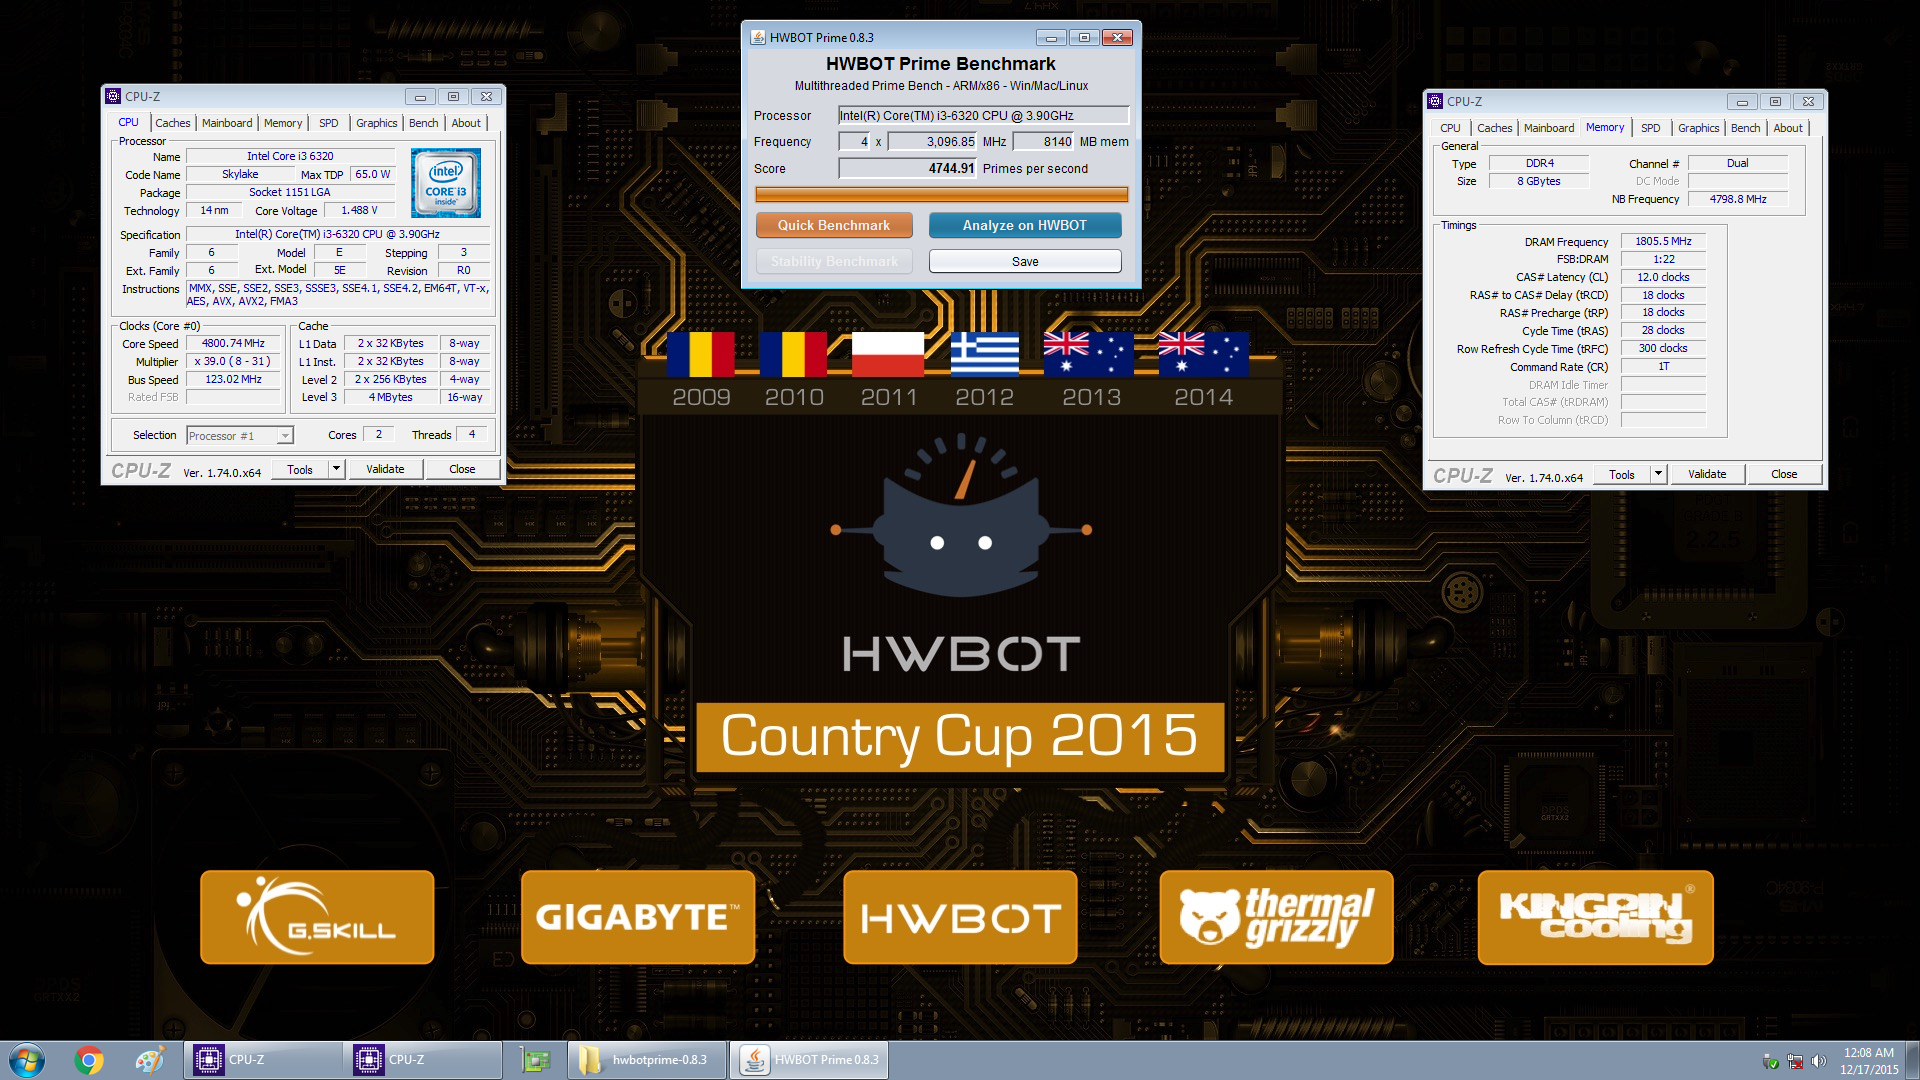Click the show desktop strip

coord(1912,1060)
